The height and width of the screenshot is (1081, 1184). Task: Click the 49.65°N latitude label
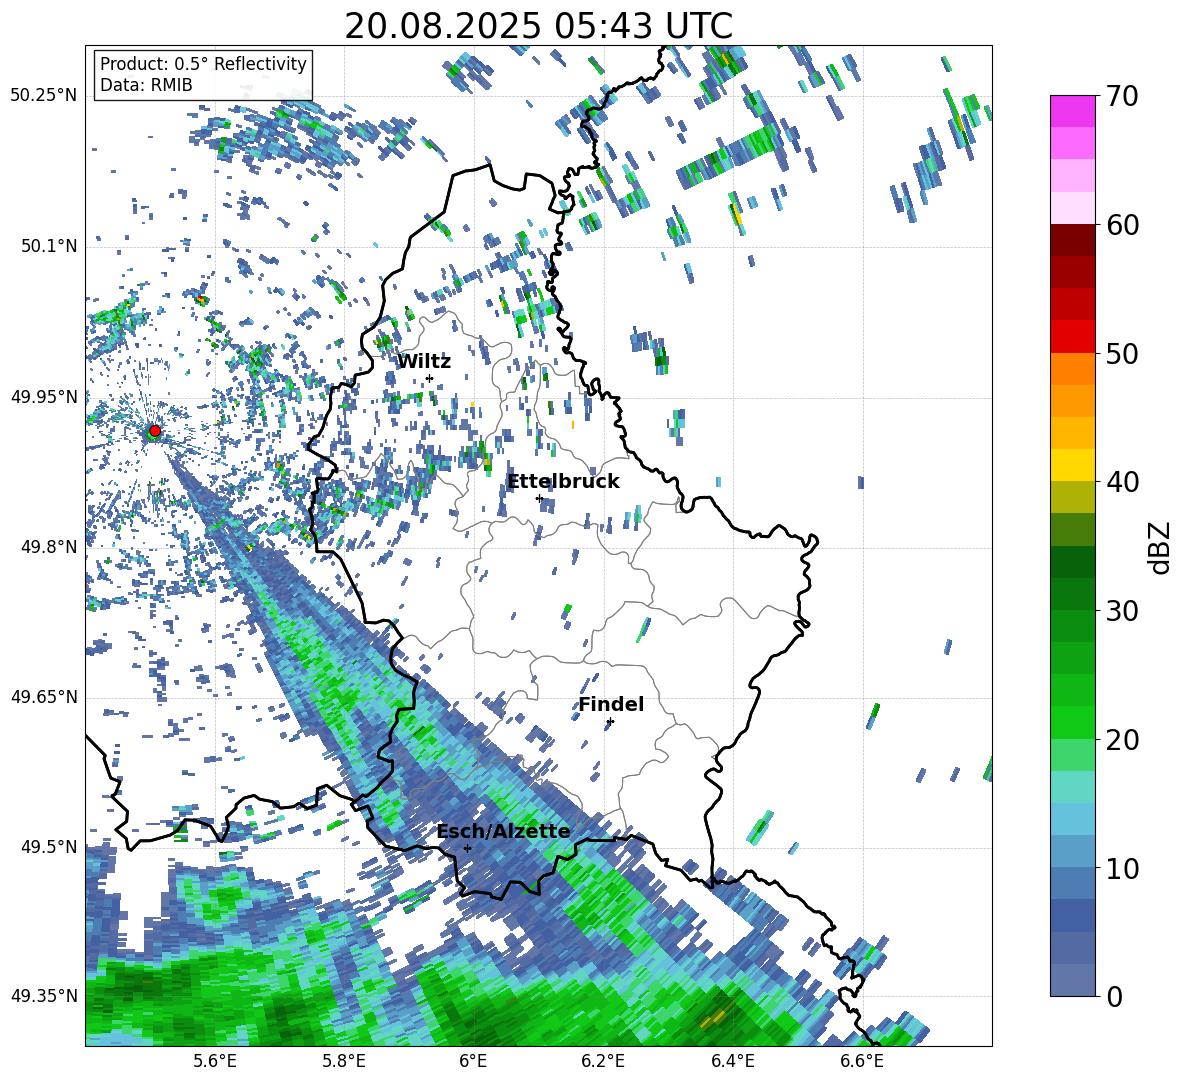(44, 697)
